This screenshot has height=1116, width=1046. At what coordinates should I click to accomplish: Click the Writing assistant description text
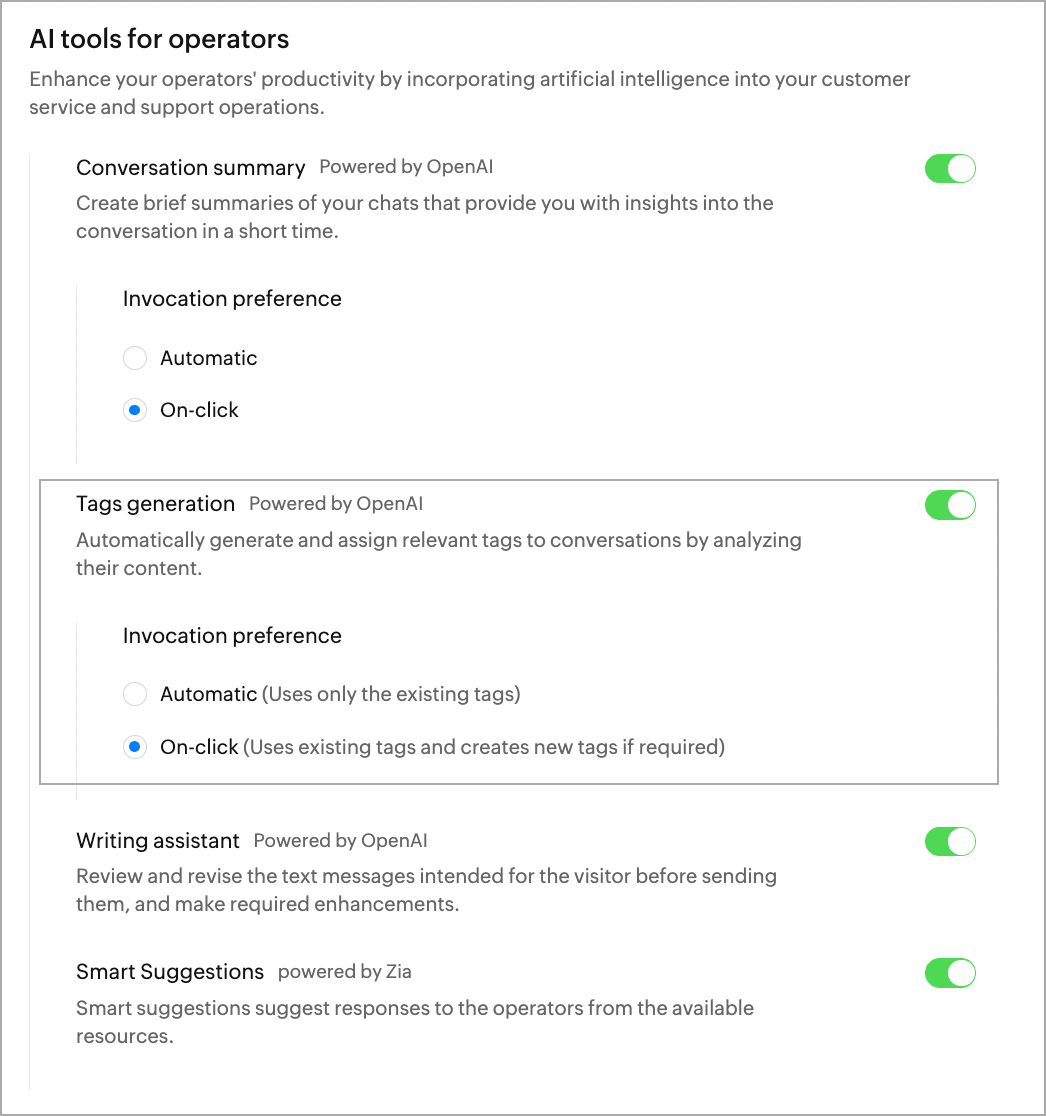click(426, 890)
